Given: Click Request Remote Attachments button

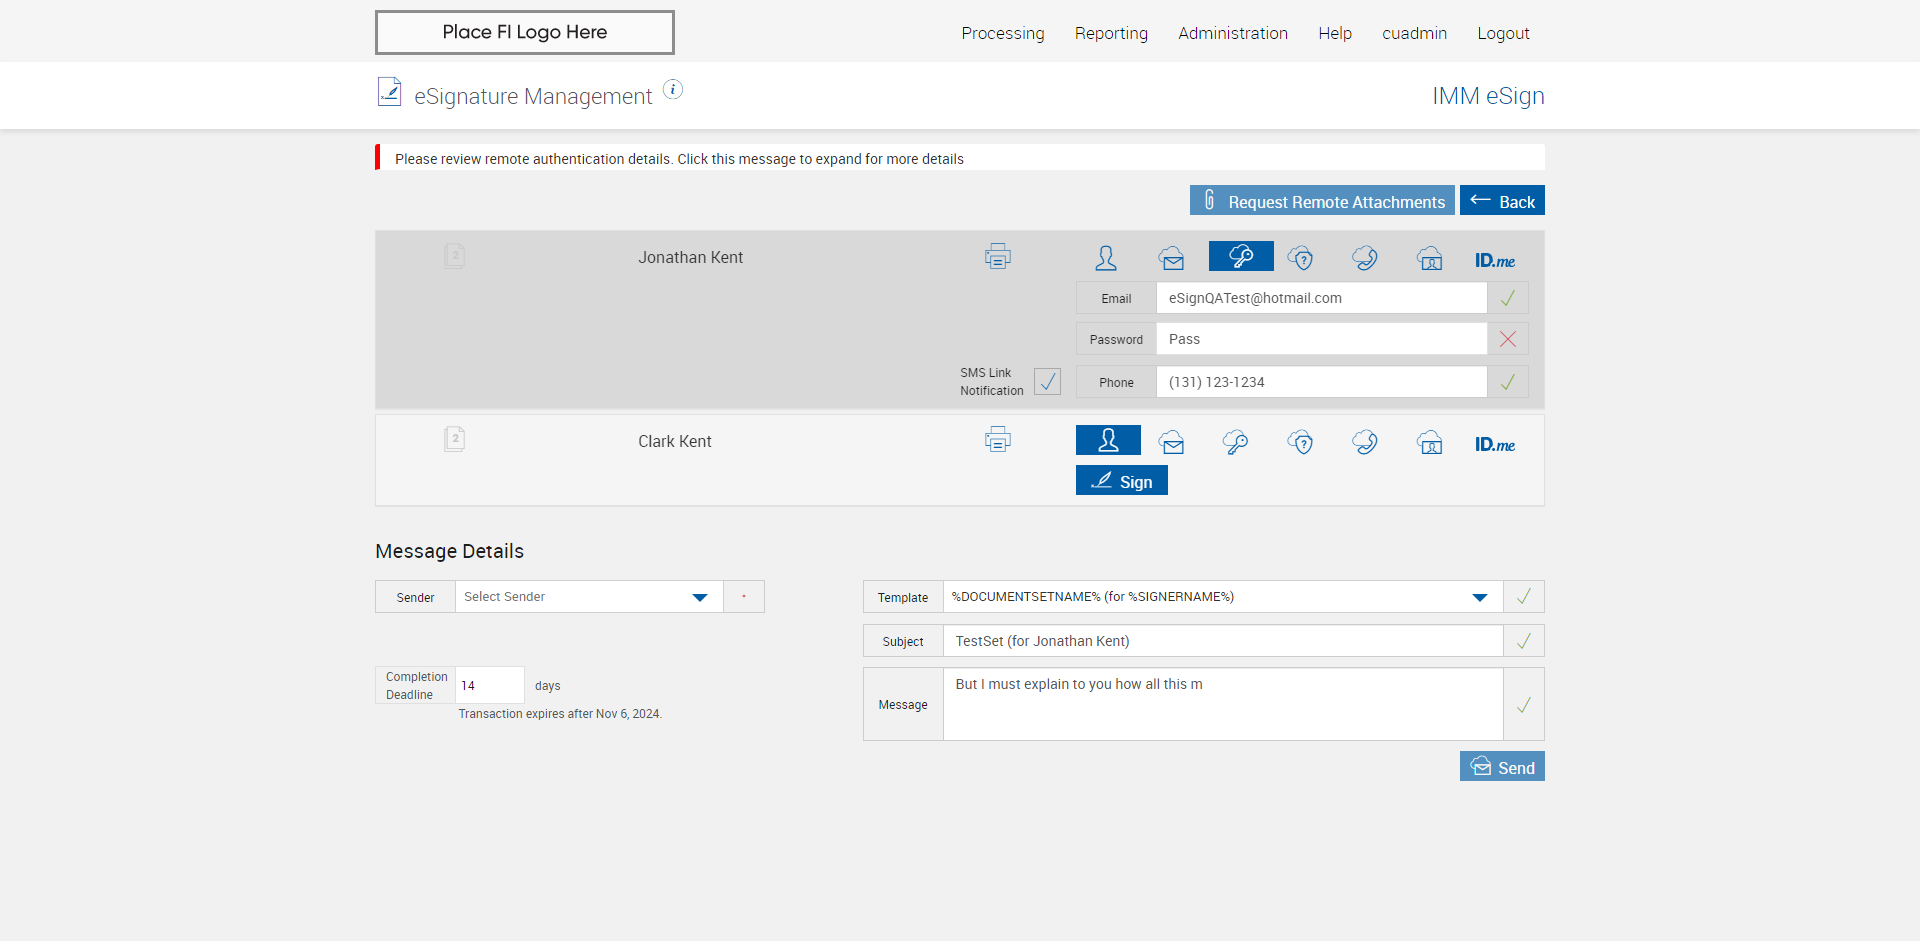Looking at the screenshot, I should coord(1321,201).
